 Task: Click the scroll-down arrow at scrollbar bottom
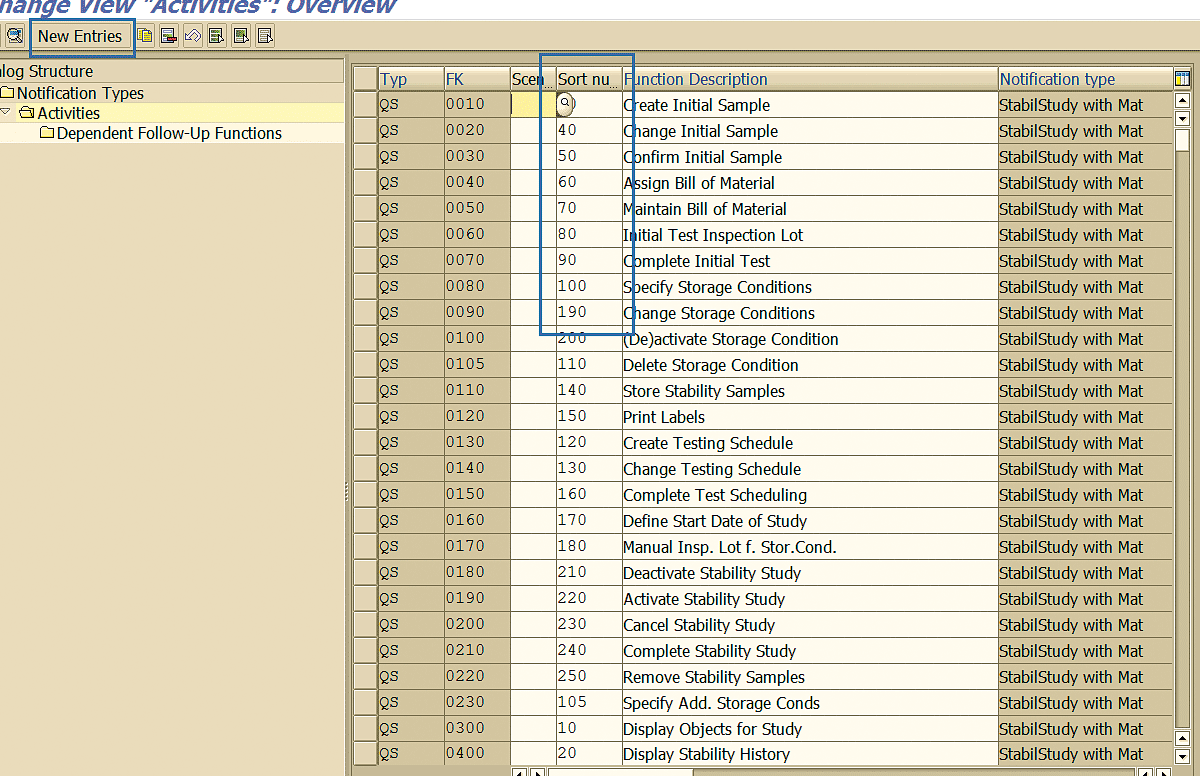pos(1183,757)
